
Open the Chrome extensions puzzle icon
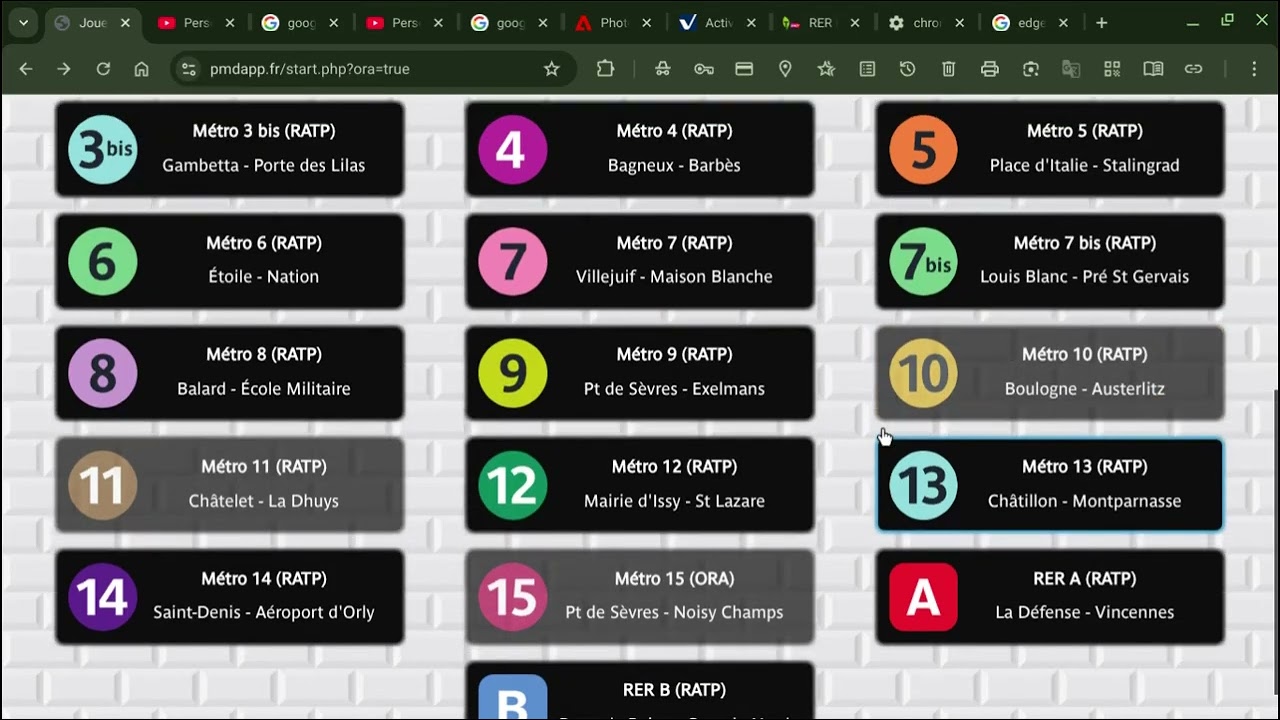605,69
